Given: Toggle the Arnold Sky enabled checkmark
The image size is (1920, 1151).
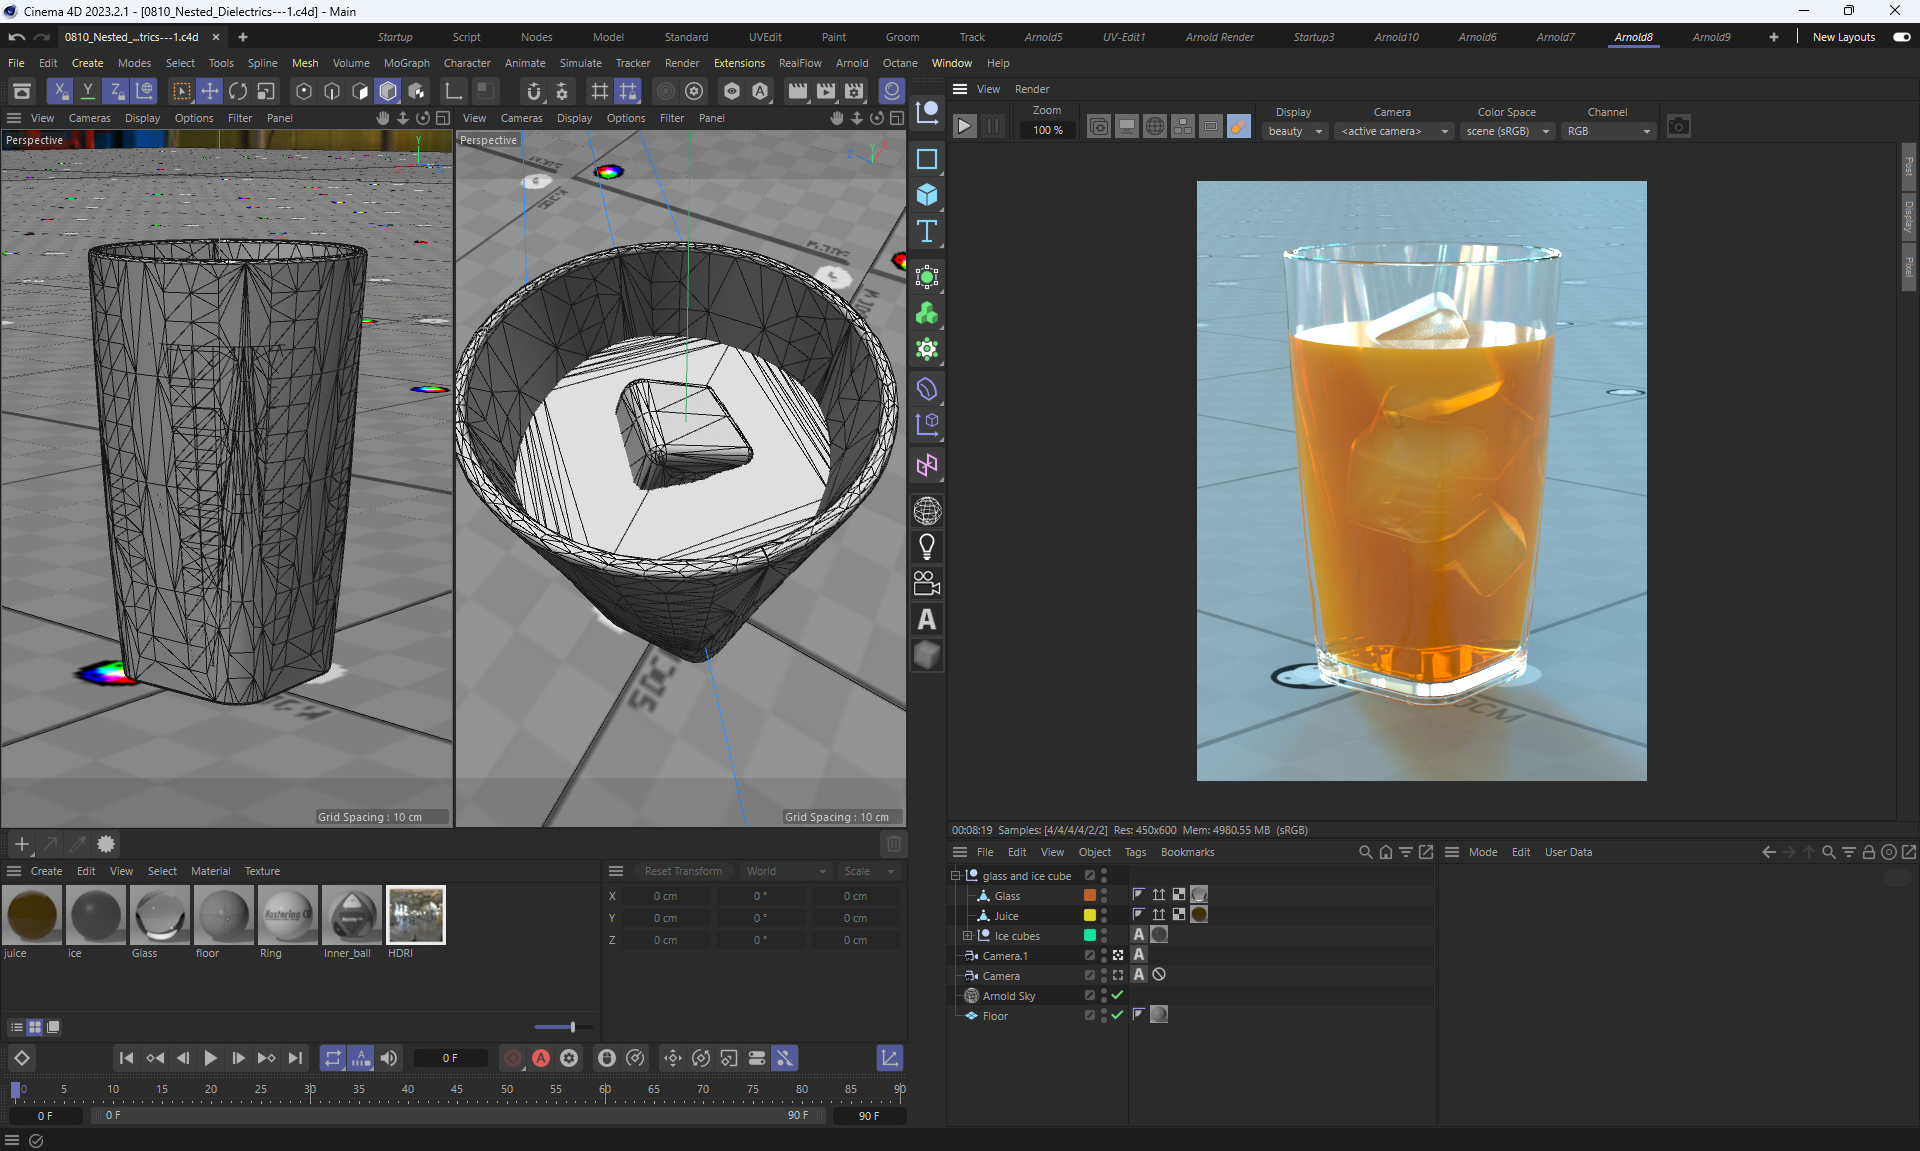Looking at the screenshot, I should click(1117, 995).
